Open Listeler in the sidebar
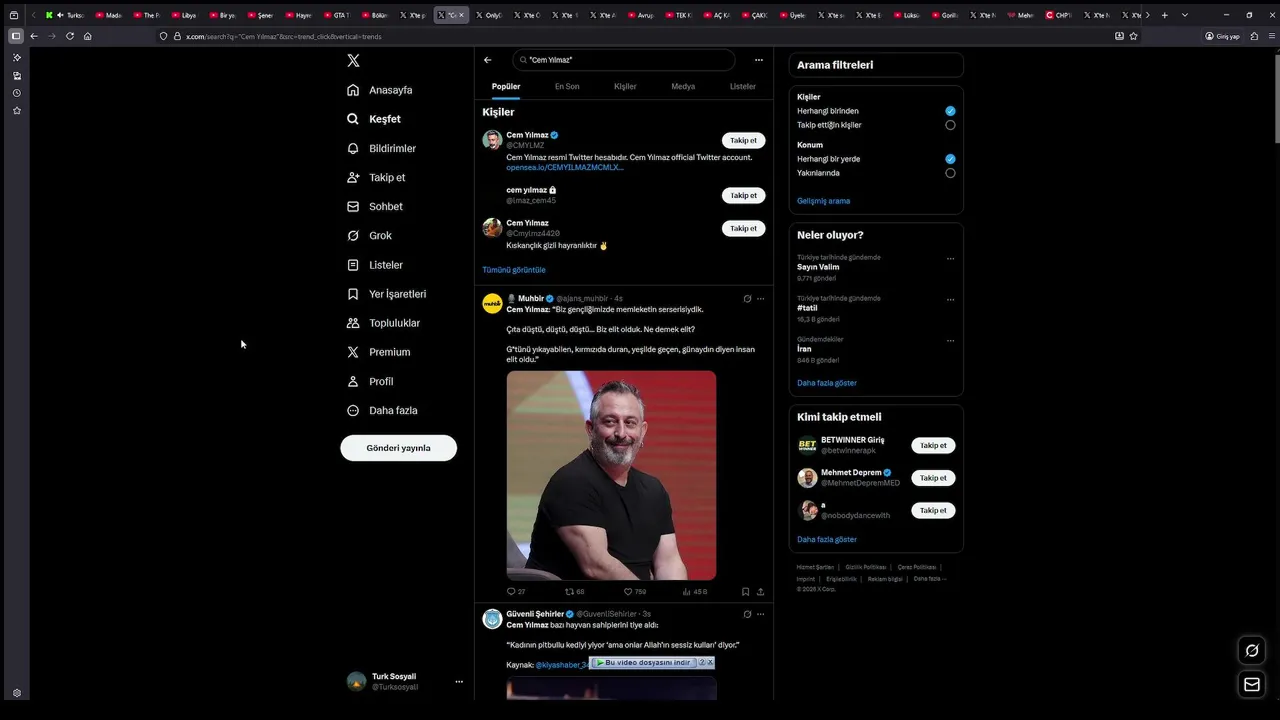 click(375, 265)
